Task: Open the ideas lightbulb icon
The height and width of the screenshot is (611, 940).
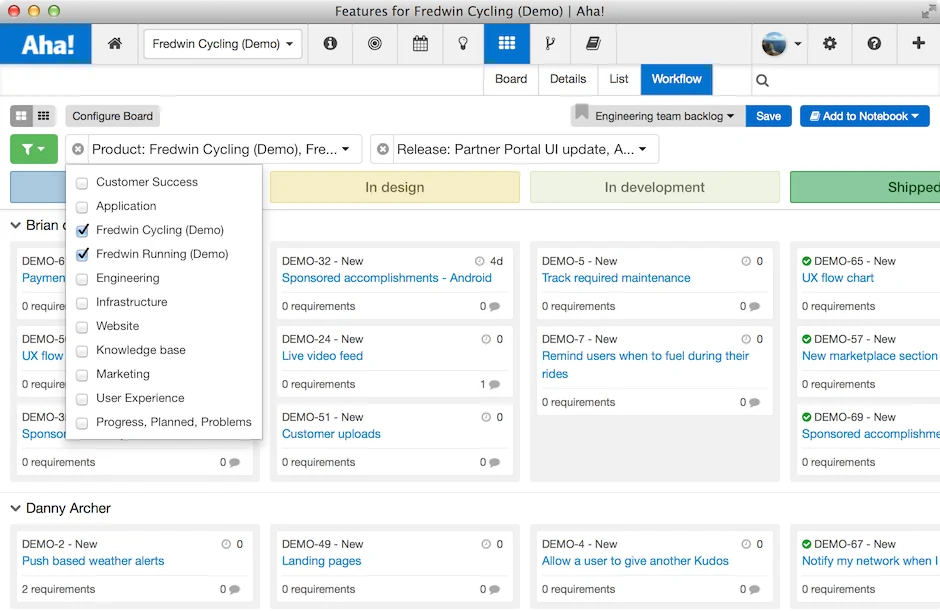Action: click(463, 43)
